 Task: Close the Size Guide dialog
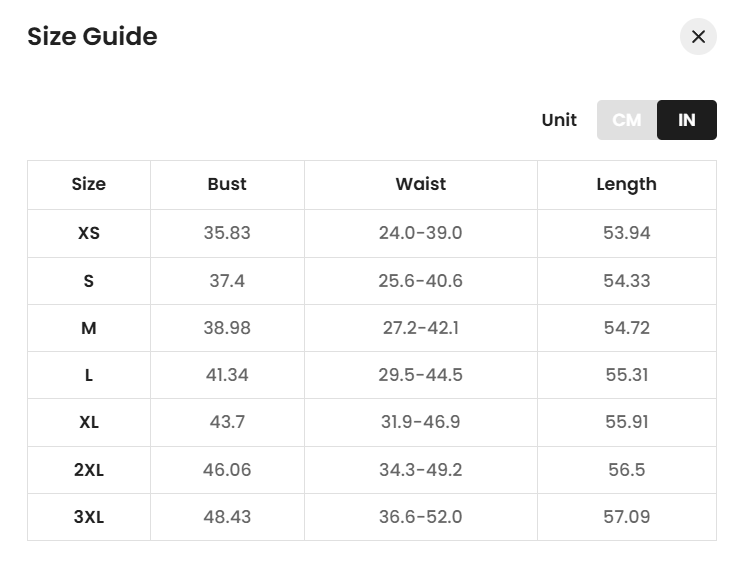tap(698, 37)
